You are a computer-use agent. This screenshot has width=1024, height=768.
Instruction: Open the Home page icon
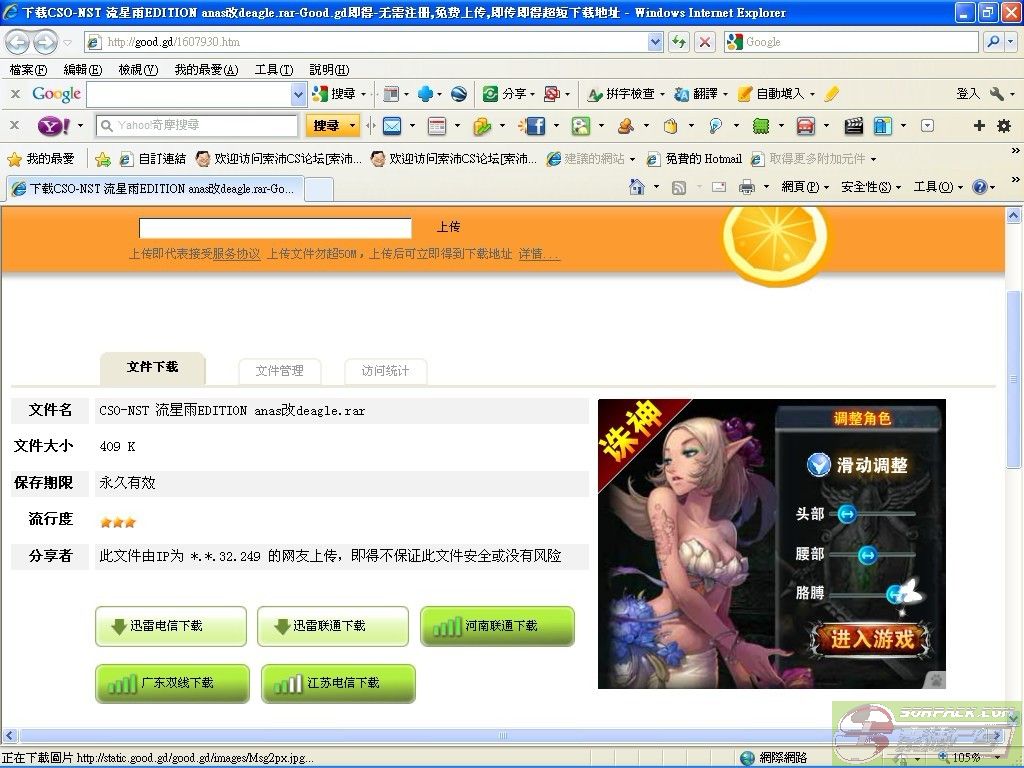pyautogui.click(x=637, y=187)
